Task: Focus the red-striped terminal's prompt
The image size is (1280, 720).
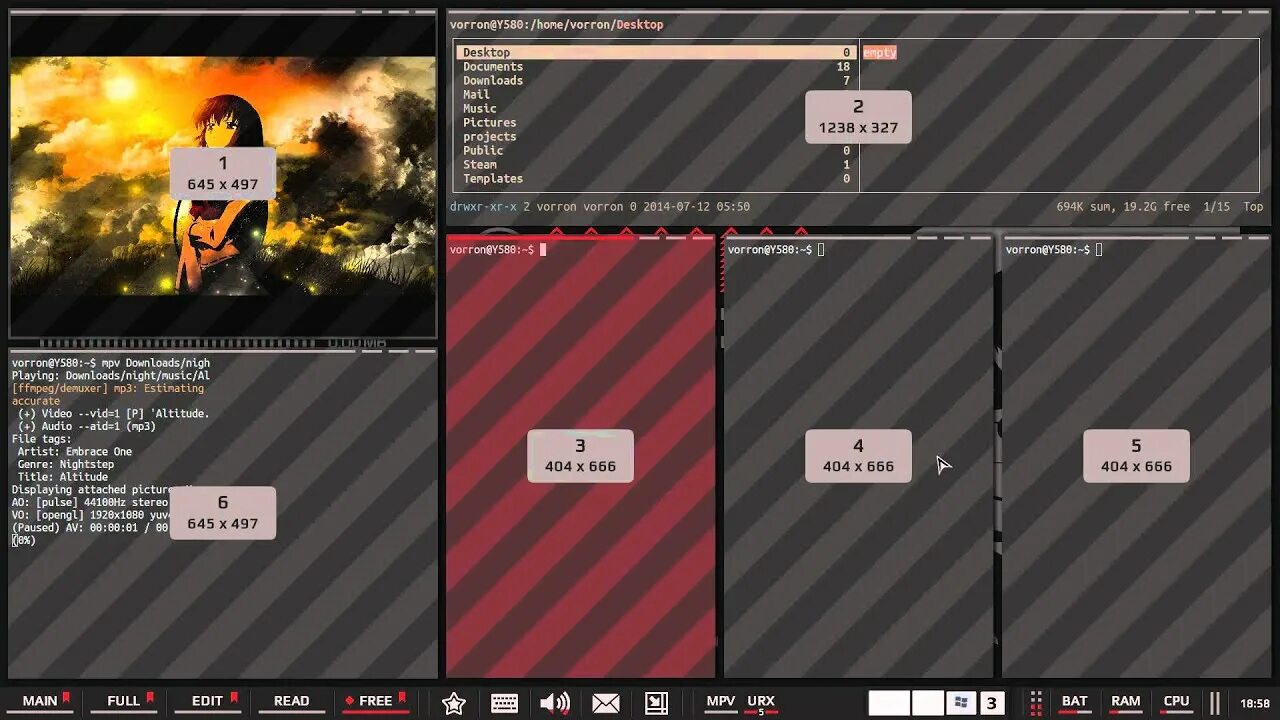Action: pyautogui.click(x=497, y=249)
